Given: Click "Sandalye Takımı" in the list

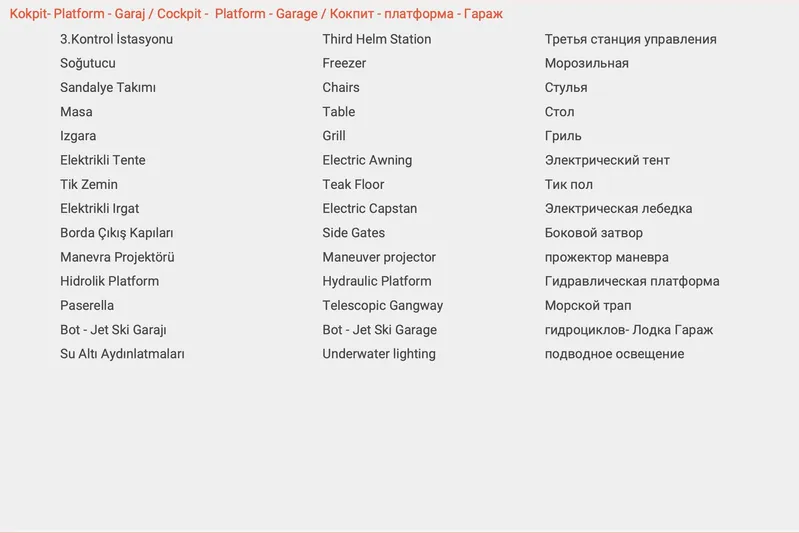Looking at the screenshot, I should (x=108, y=87).
